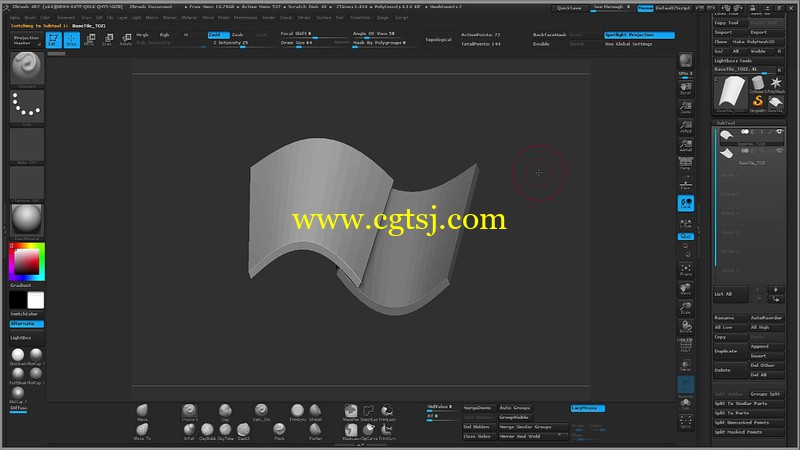Choose the Pinch brush
This screenshot has width=800, height=450.
tap(279, 431)
